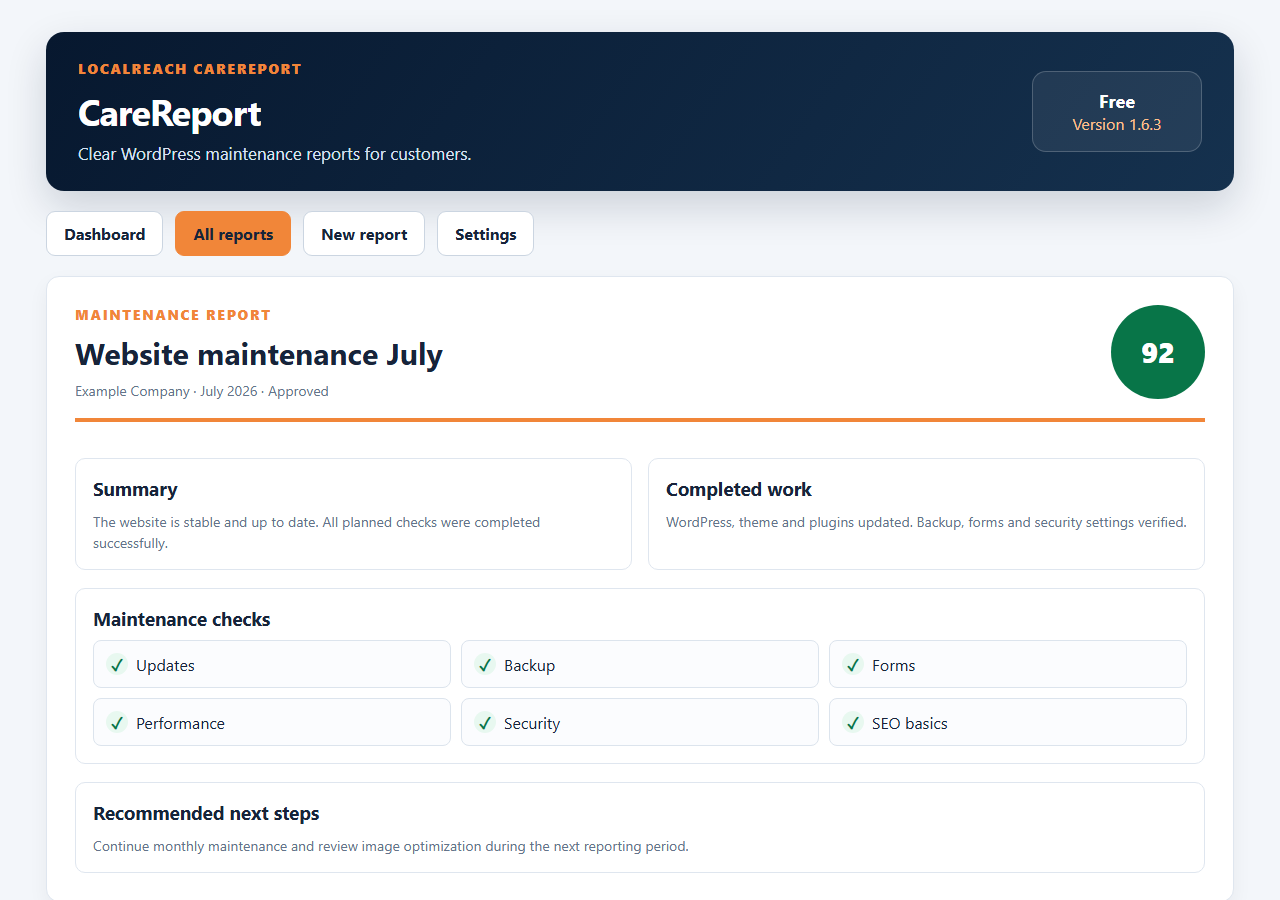Click Example Company · July 2026 · Approved text
This screenshot has width=1280, height=900.
pos(202,391)
